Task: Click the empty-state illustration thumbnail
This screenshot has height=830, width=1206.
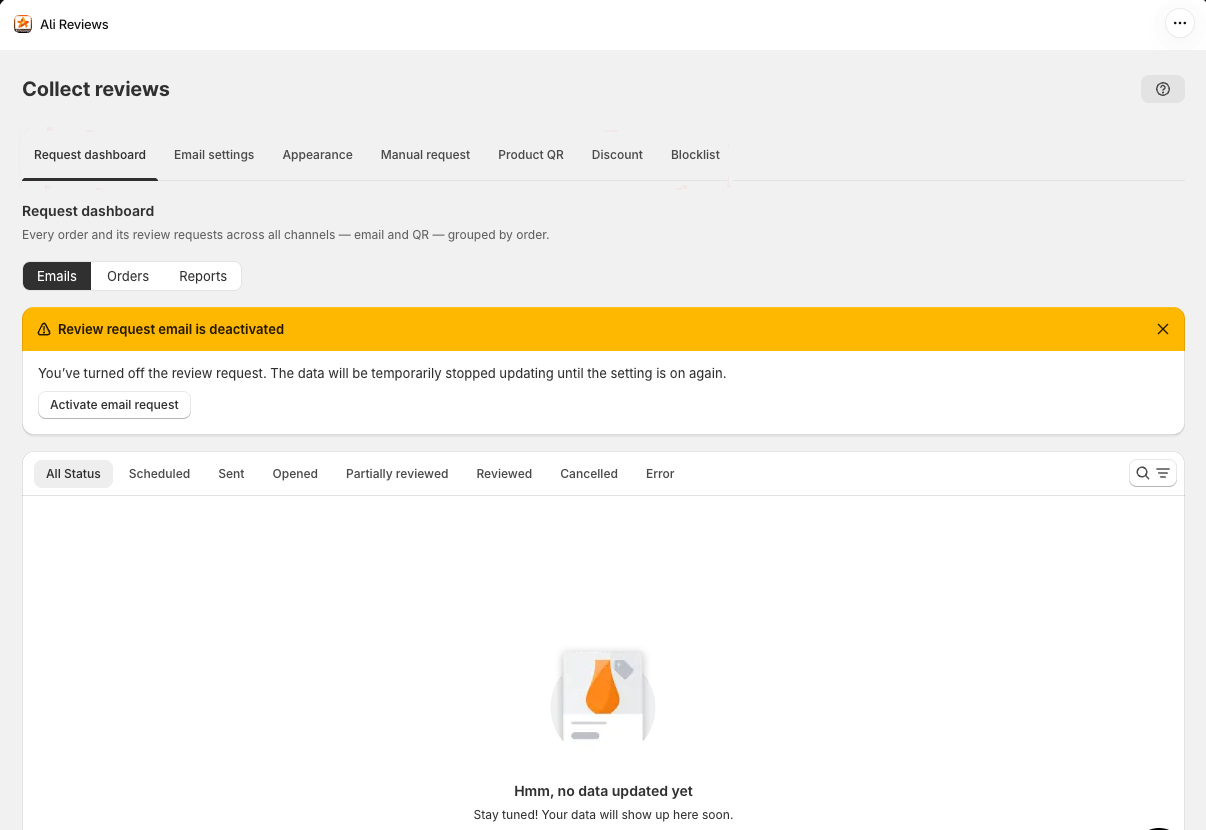Action: pyautogui.click(x=603, y=697)
